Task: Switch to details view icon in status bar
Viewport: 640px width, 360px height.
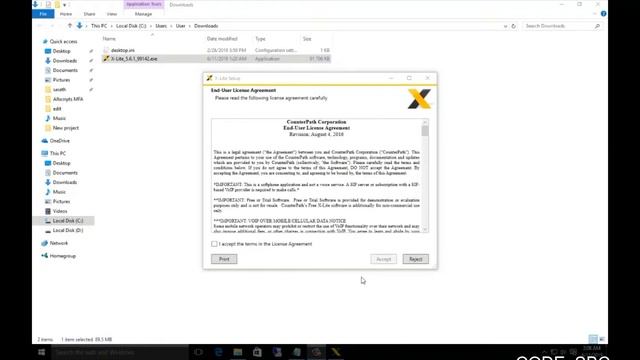Action: (593, 339)
